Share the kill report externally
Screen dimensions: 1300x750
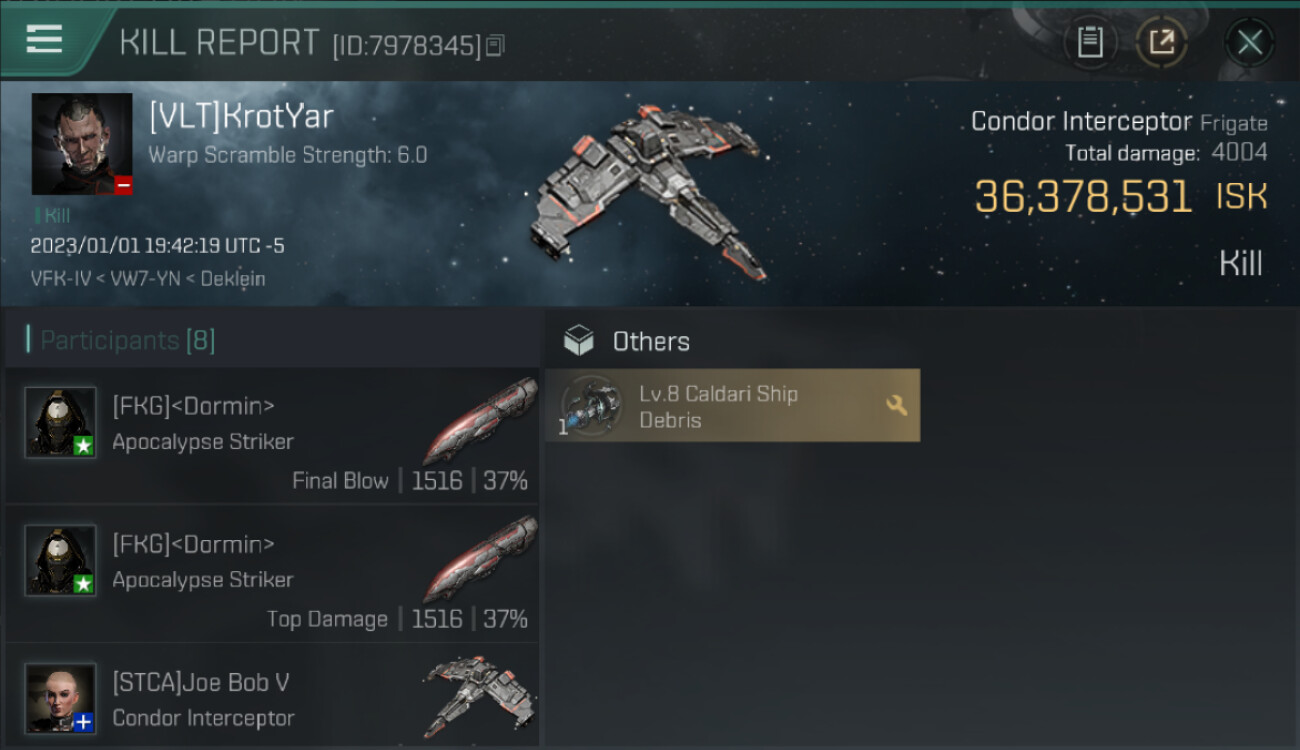tap(1162, 42)
